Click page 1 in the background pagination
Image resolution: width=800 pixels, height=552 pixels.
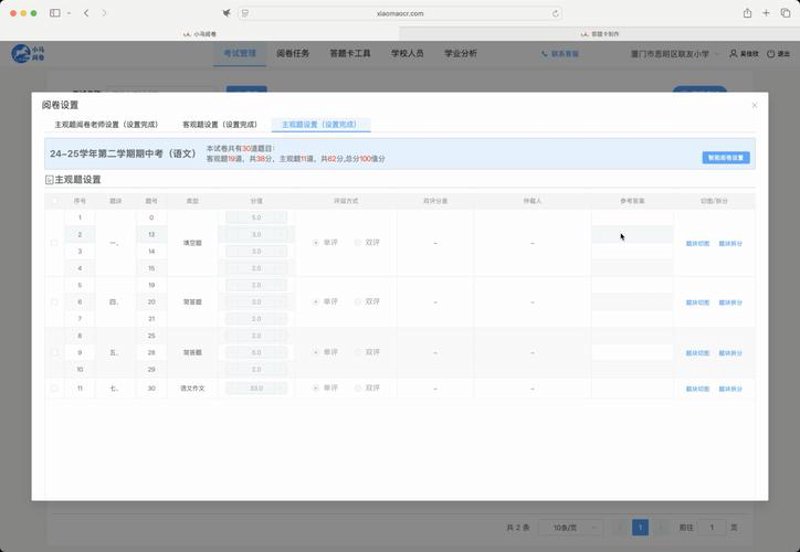[640, 528]
